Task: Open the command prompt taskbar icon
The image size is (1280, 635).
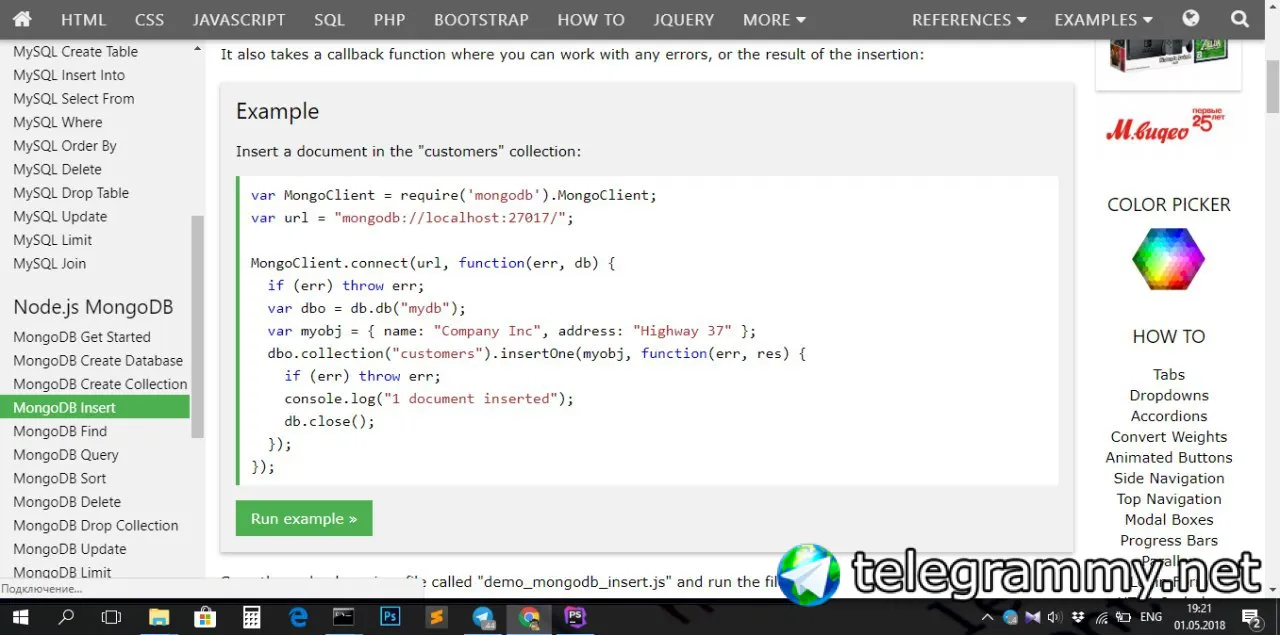Action: click(x=344, y=618)
